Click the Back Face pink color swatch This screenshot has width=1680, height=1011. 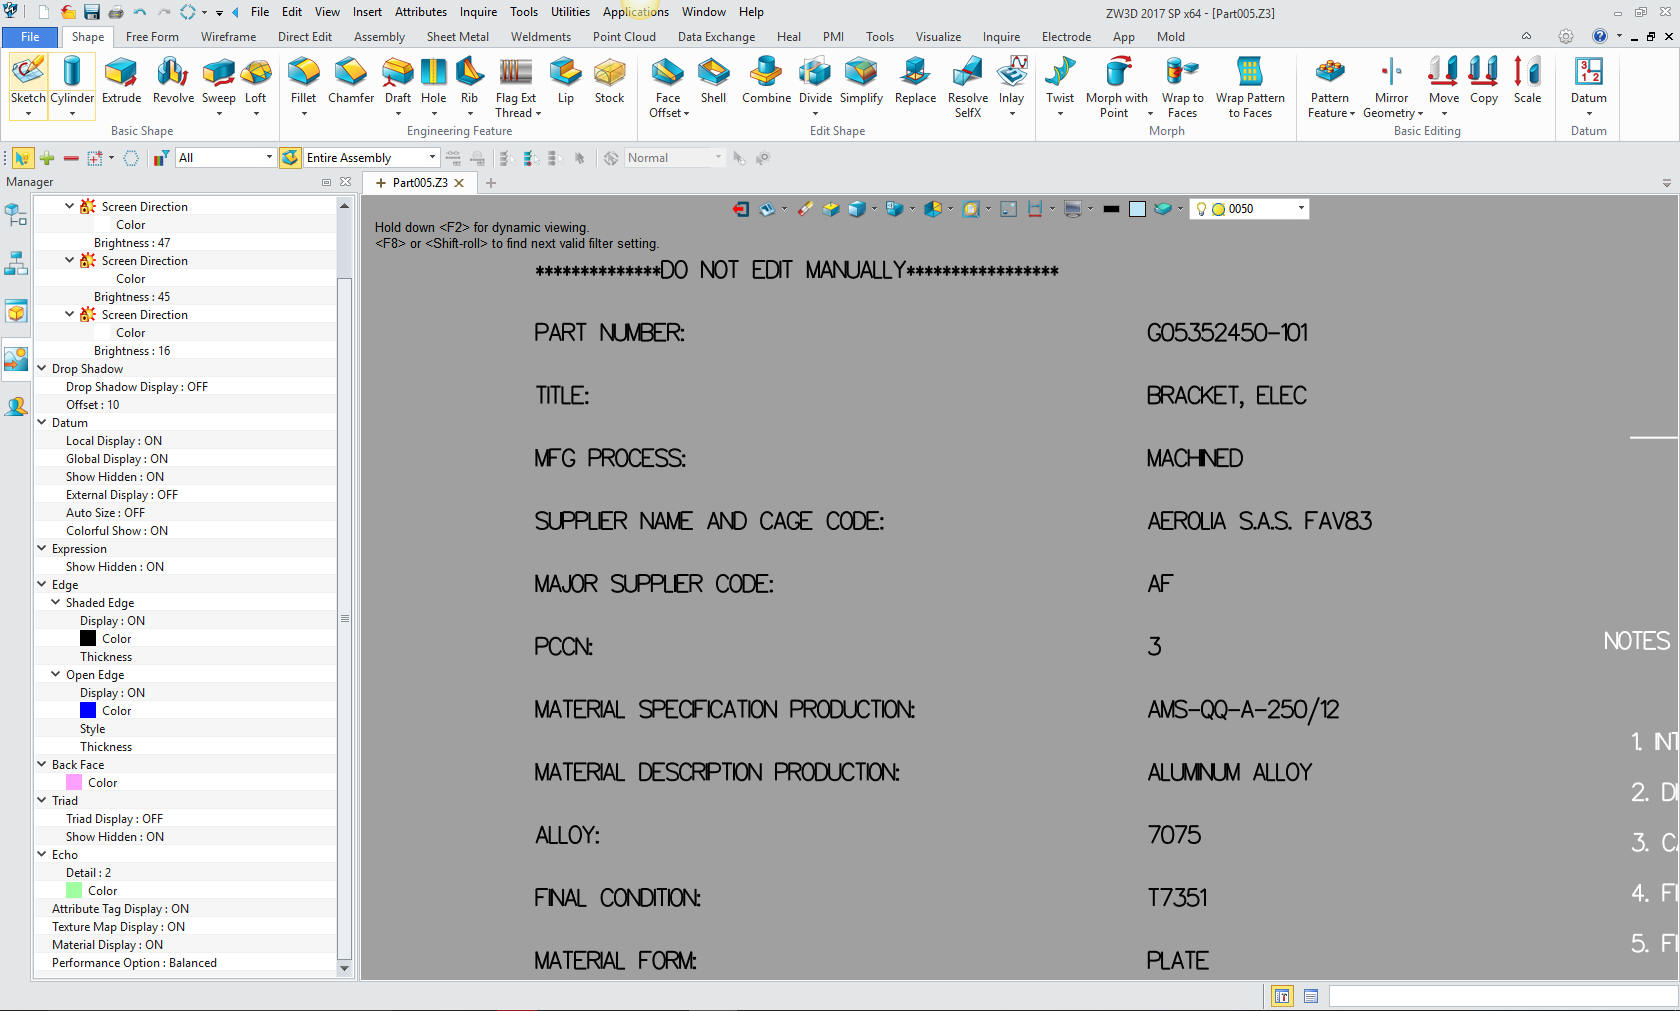(x=74, y=782)
